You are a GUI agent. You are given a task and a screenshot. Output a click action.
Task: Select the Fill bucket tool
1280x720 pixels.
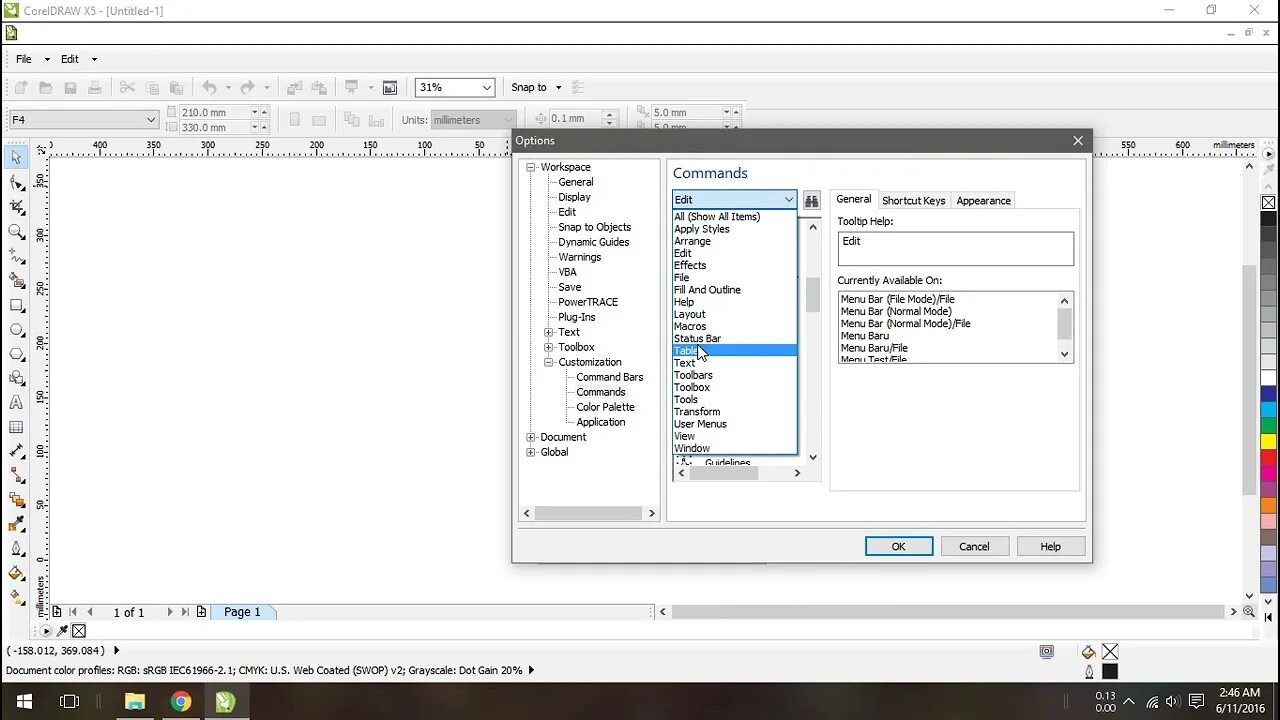(16, 573)
